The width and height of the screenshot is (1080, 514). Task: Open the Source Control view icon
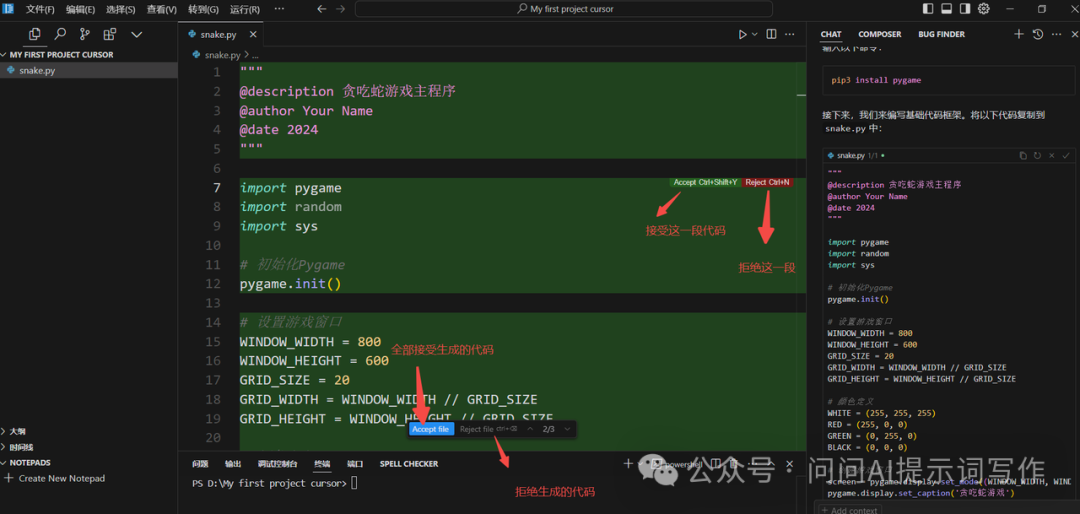pyautogui.click(x=85, y=34)
